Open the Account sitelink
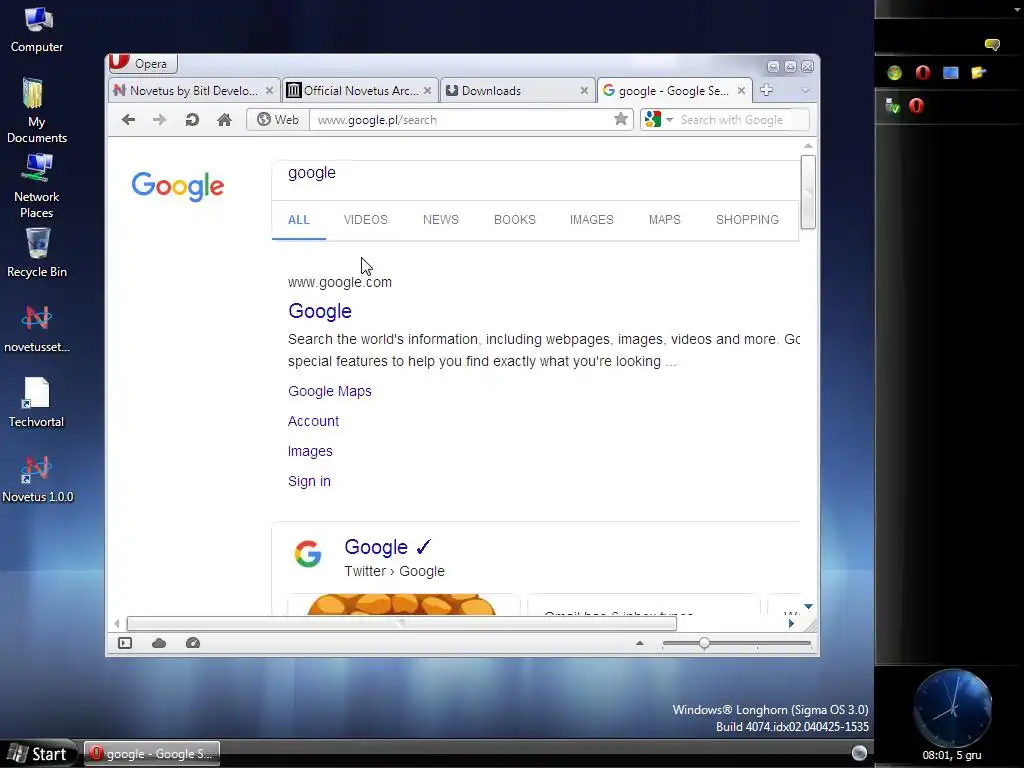 point(313,421)
